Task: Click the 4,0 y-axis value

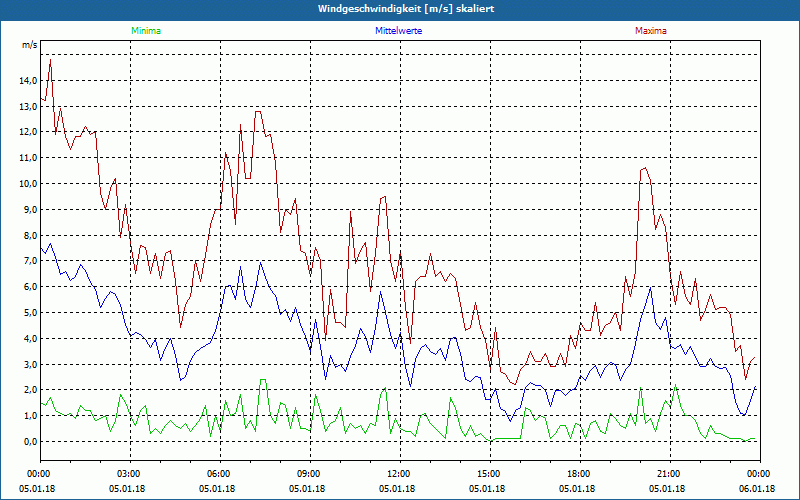Action: 30,339
